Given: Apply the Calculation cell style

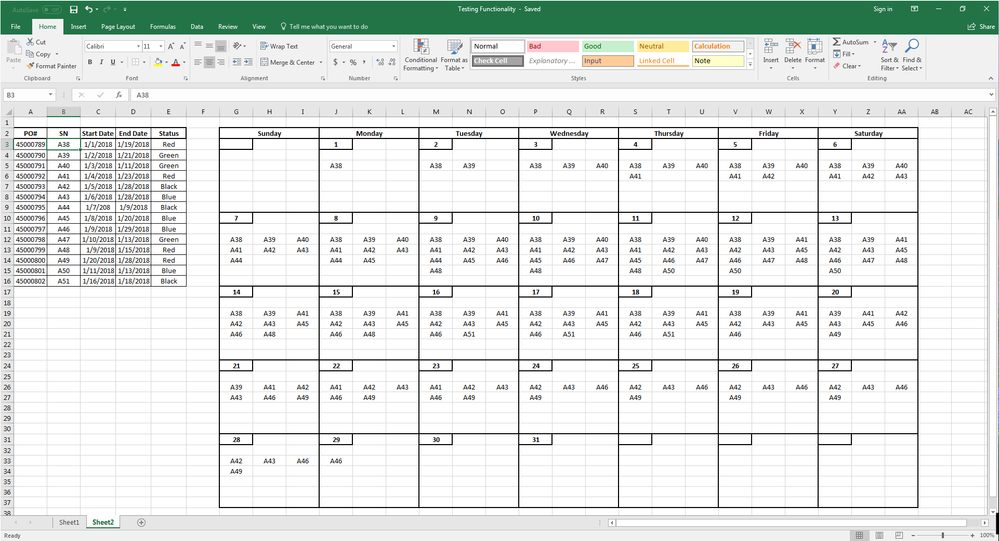Looking at the screenshot, I should coord(718,47).
